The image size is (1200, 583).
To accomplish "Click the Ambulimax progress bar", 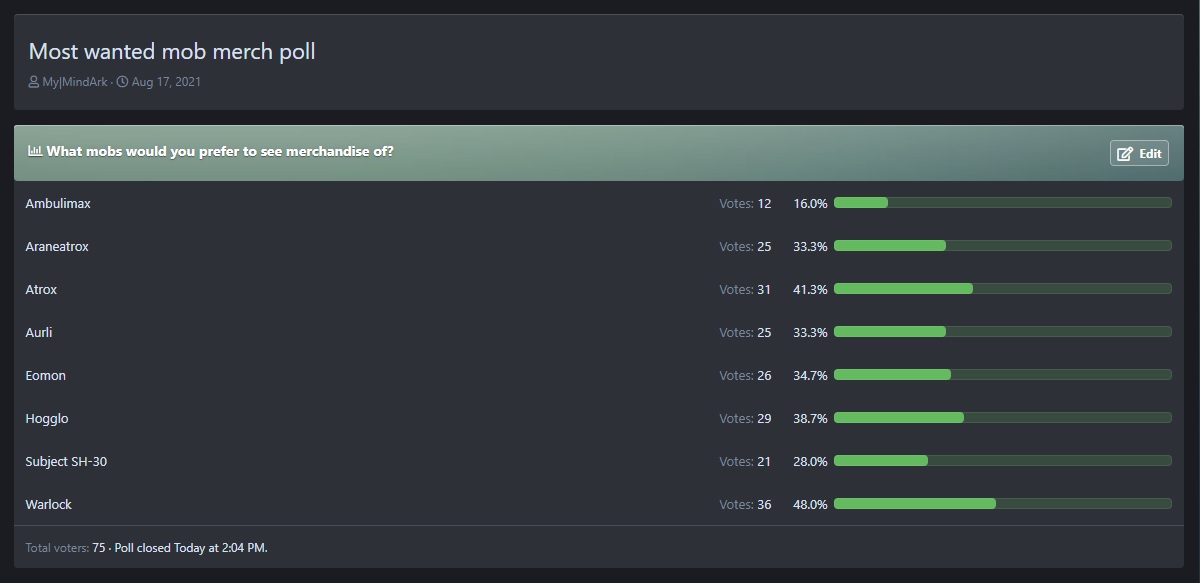I will click(1003, 203).
